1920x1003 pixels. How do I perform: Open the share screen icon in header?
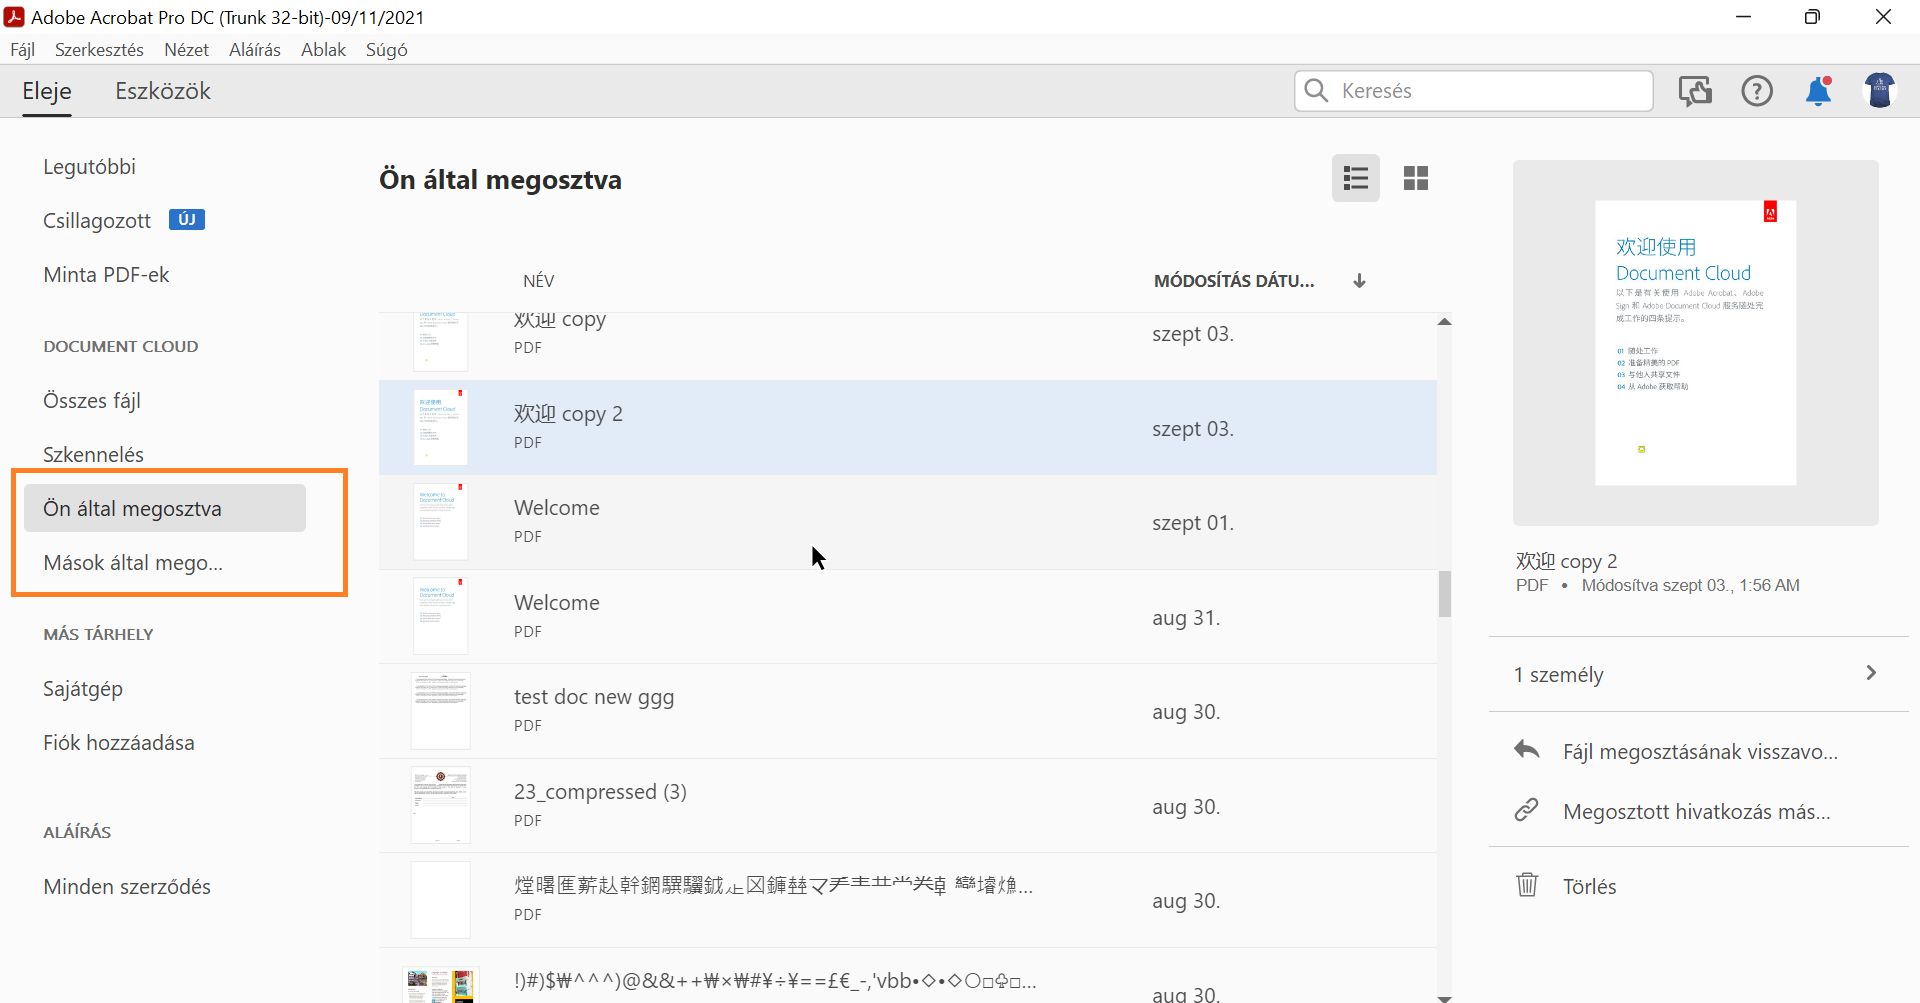(x=1695, y=91)
